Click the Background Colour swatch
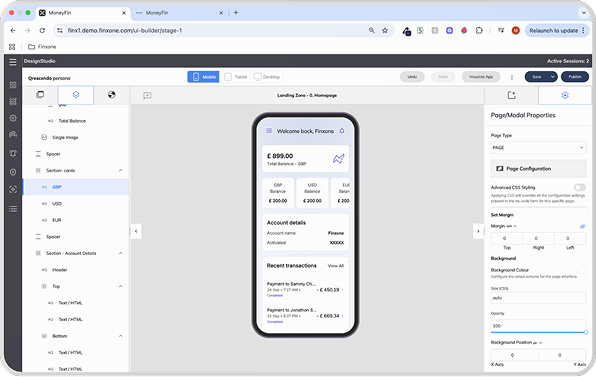 pos(582,270)
